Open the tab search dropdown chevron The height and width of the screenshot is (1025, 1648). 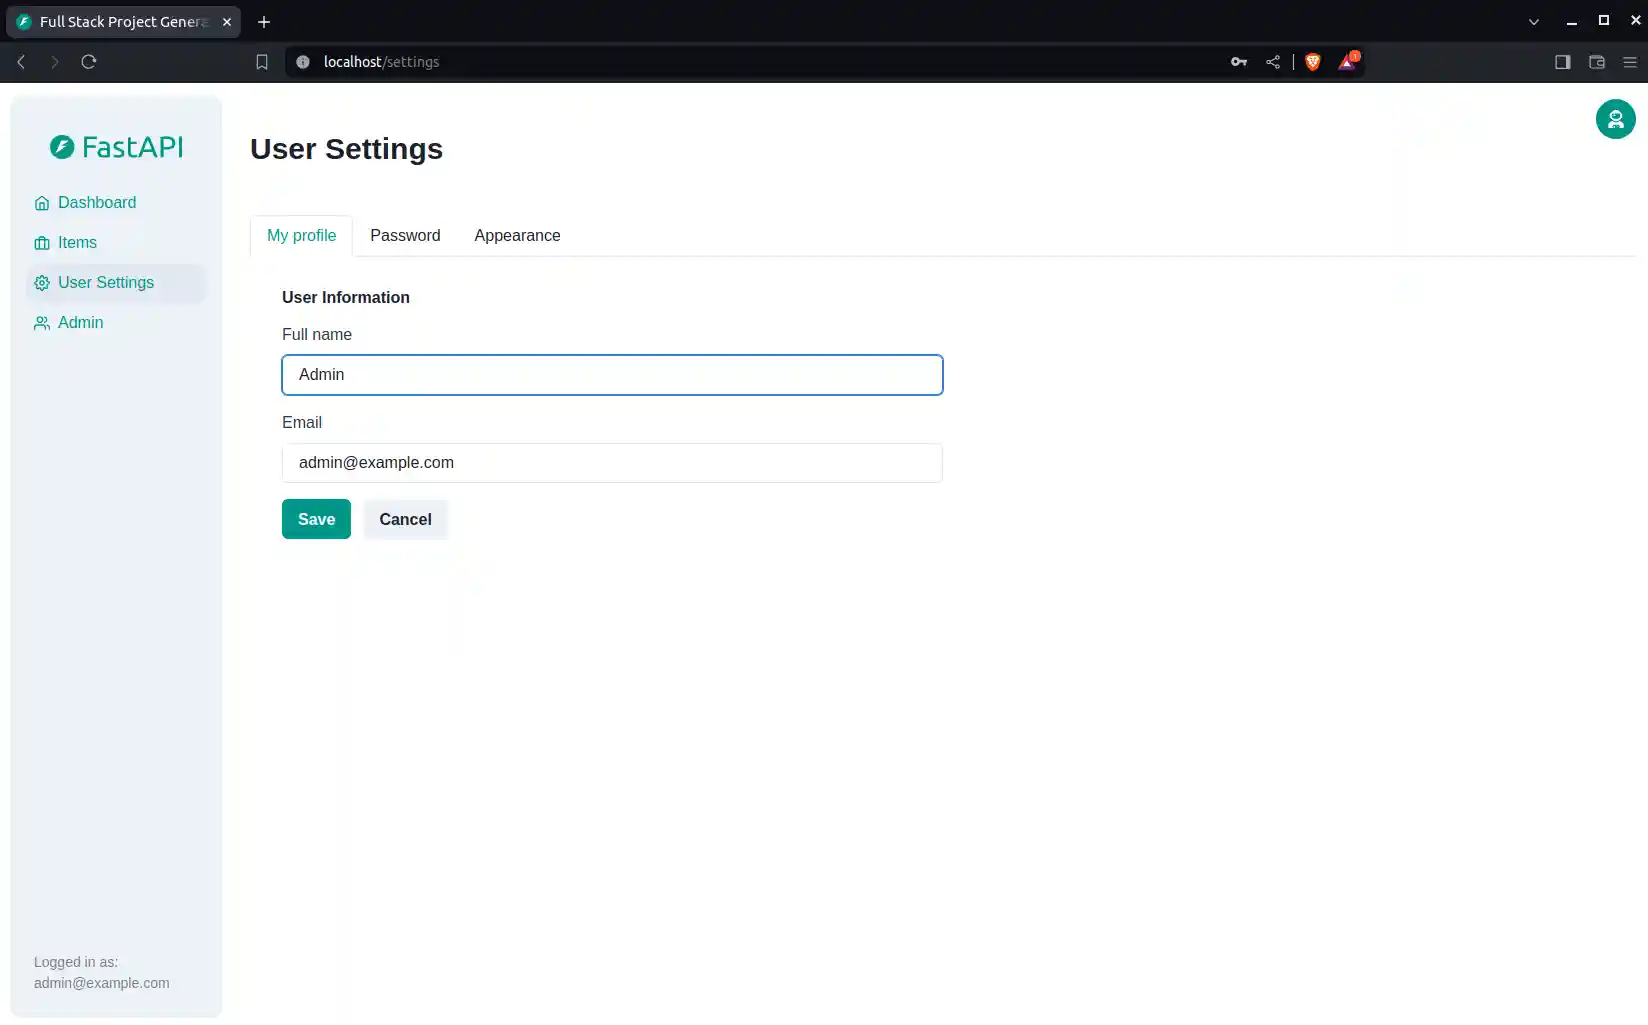tap(1533, 21)
